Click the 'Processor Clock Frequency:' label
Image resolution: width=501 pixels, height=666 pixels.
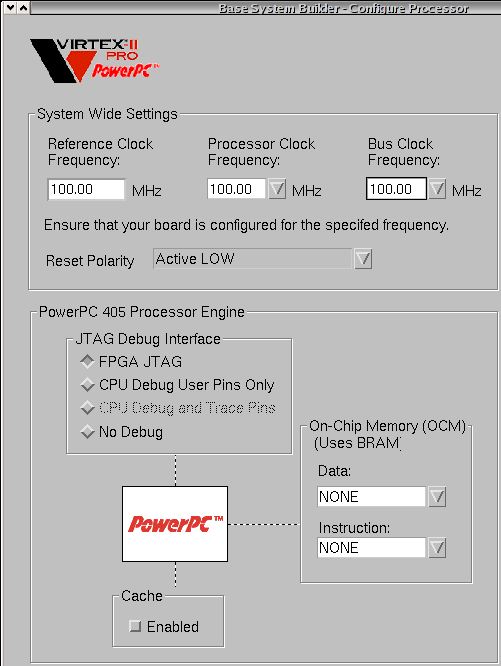261,152
